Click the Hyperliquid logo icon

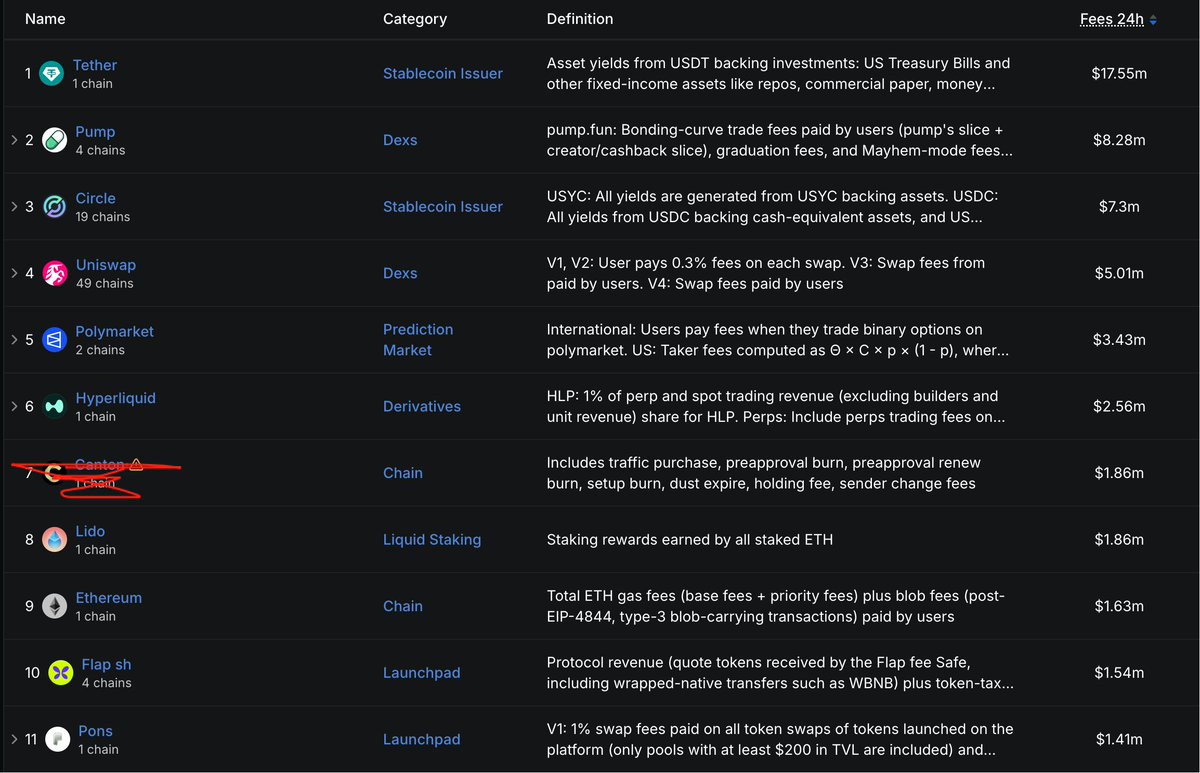point(55,406)
